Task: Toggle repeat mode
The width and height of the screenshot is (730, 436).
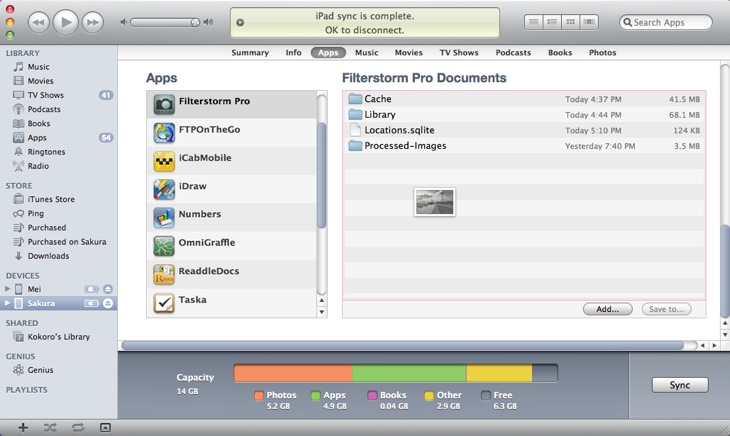Action: [x=77, y=427]
